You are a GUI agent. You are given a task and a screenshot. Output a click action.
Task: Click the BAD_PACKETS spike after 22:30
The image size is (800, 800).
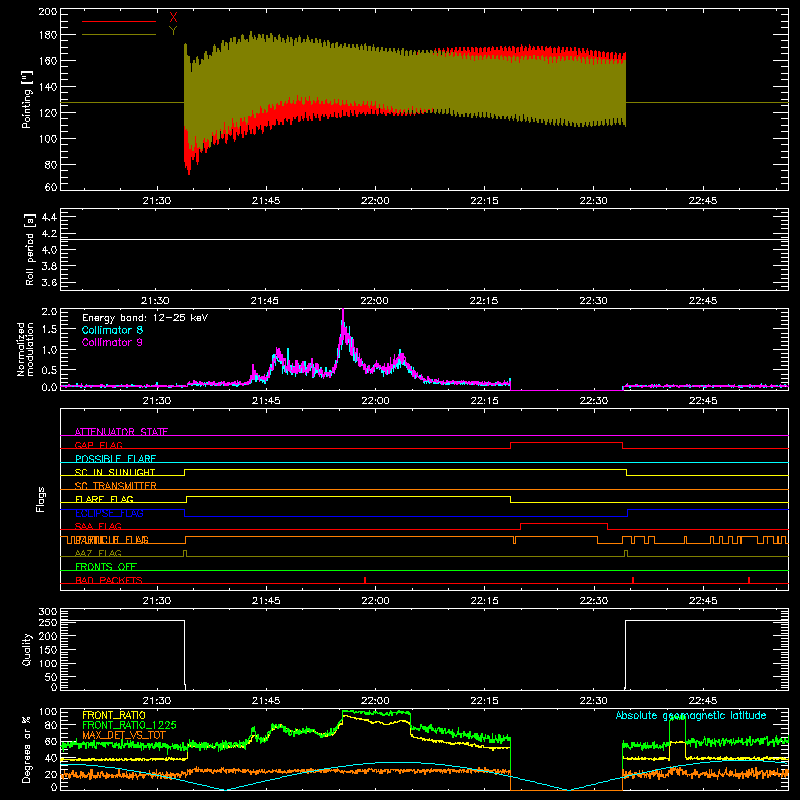point(633,580)
